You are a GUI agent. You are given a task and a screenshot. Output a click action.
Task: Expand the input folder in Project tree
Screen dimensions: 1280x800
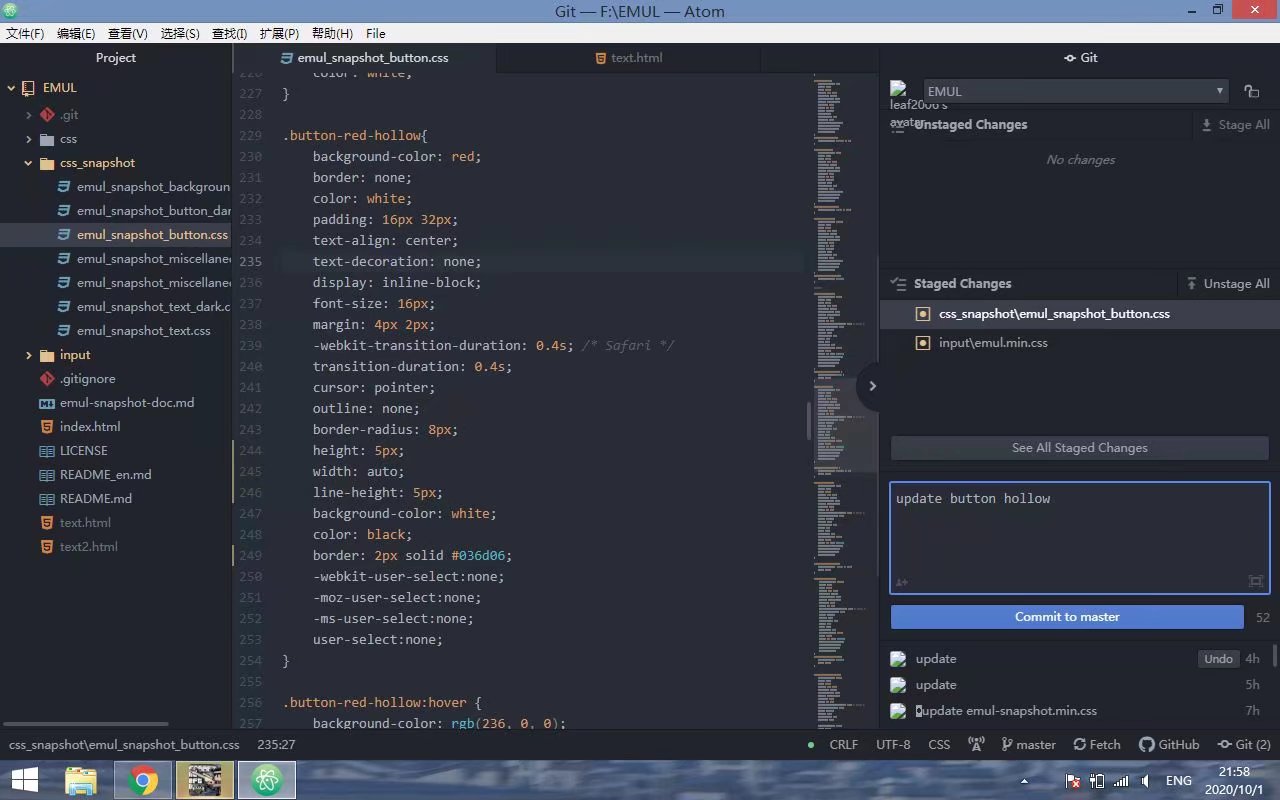(x=29, y=354)
